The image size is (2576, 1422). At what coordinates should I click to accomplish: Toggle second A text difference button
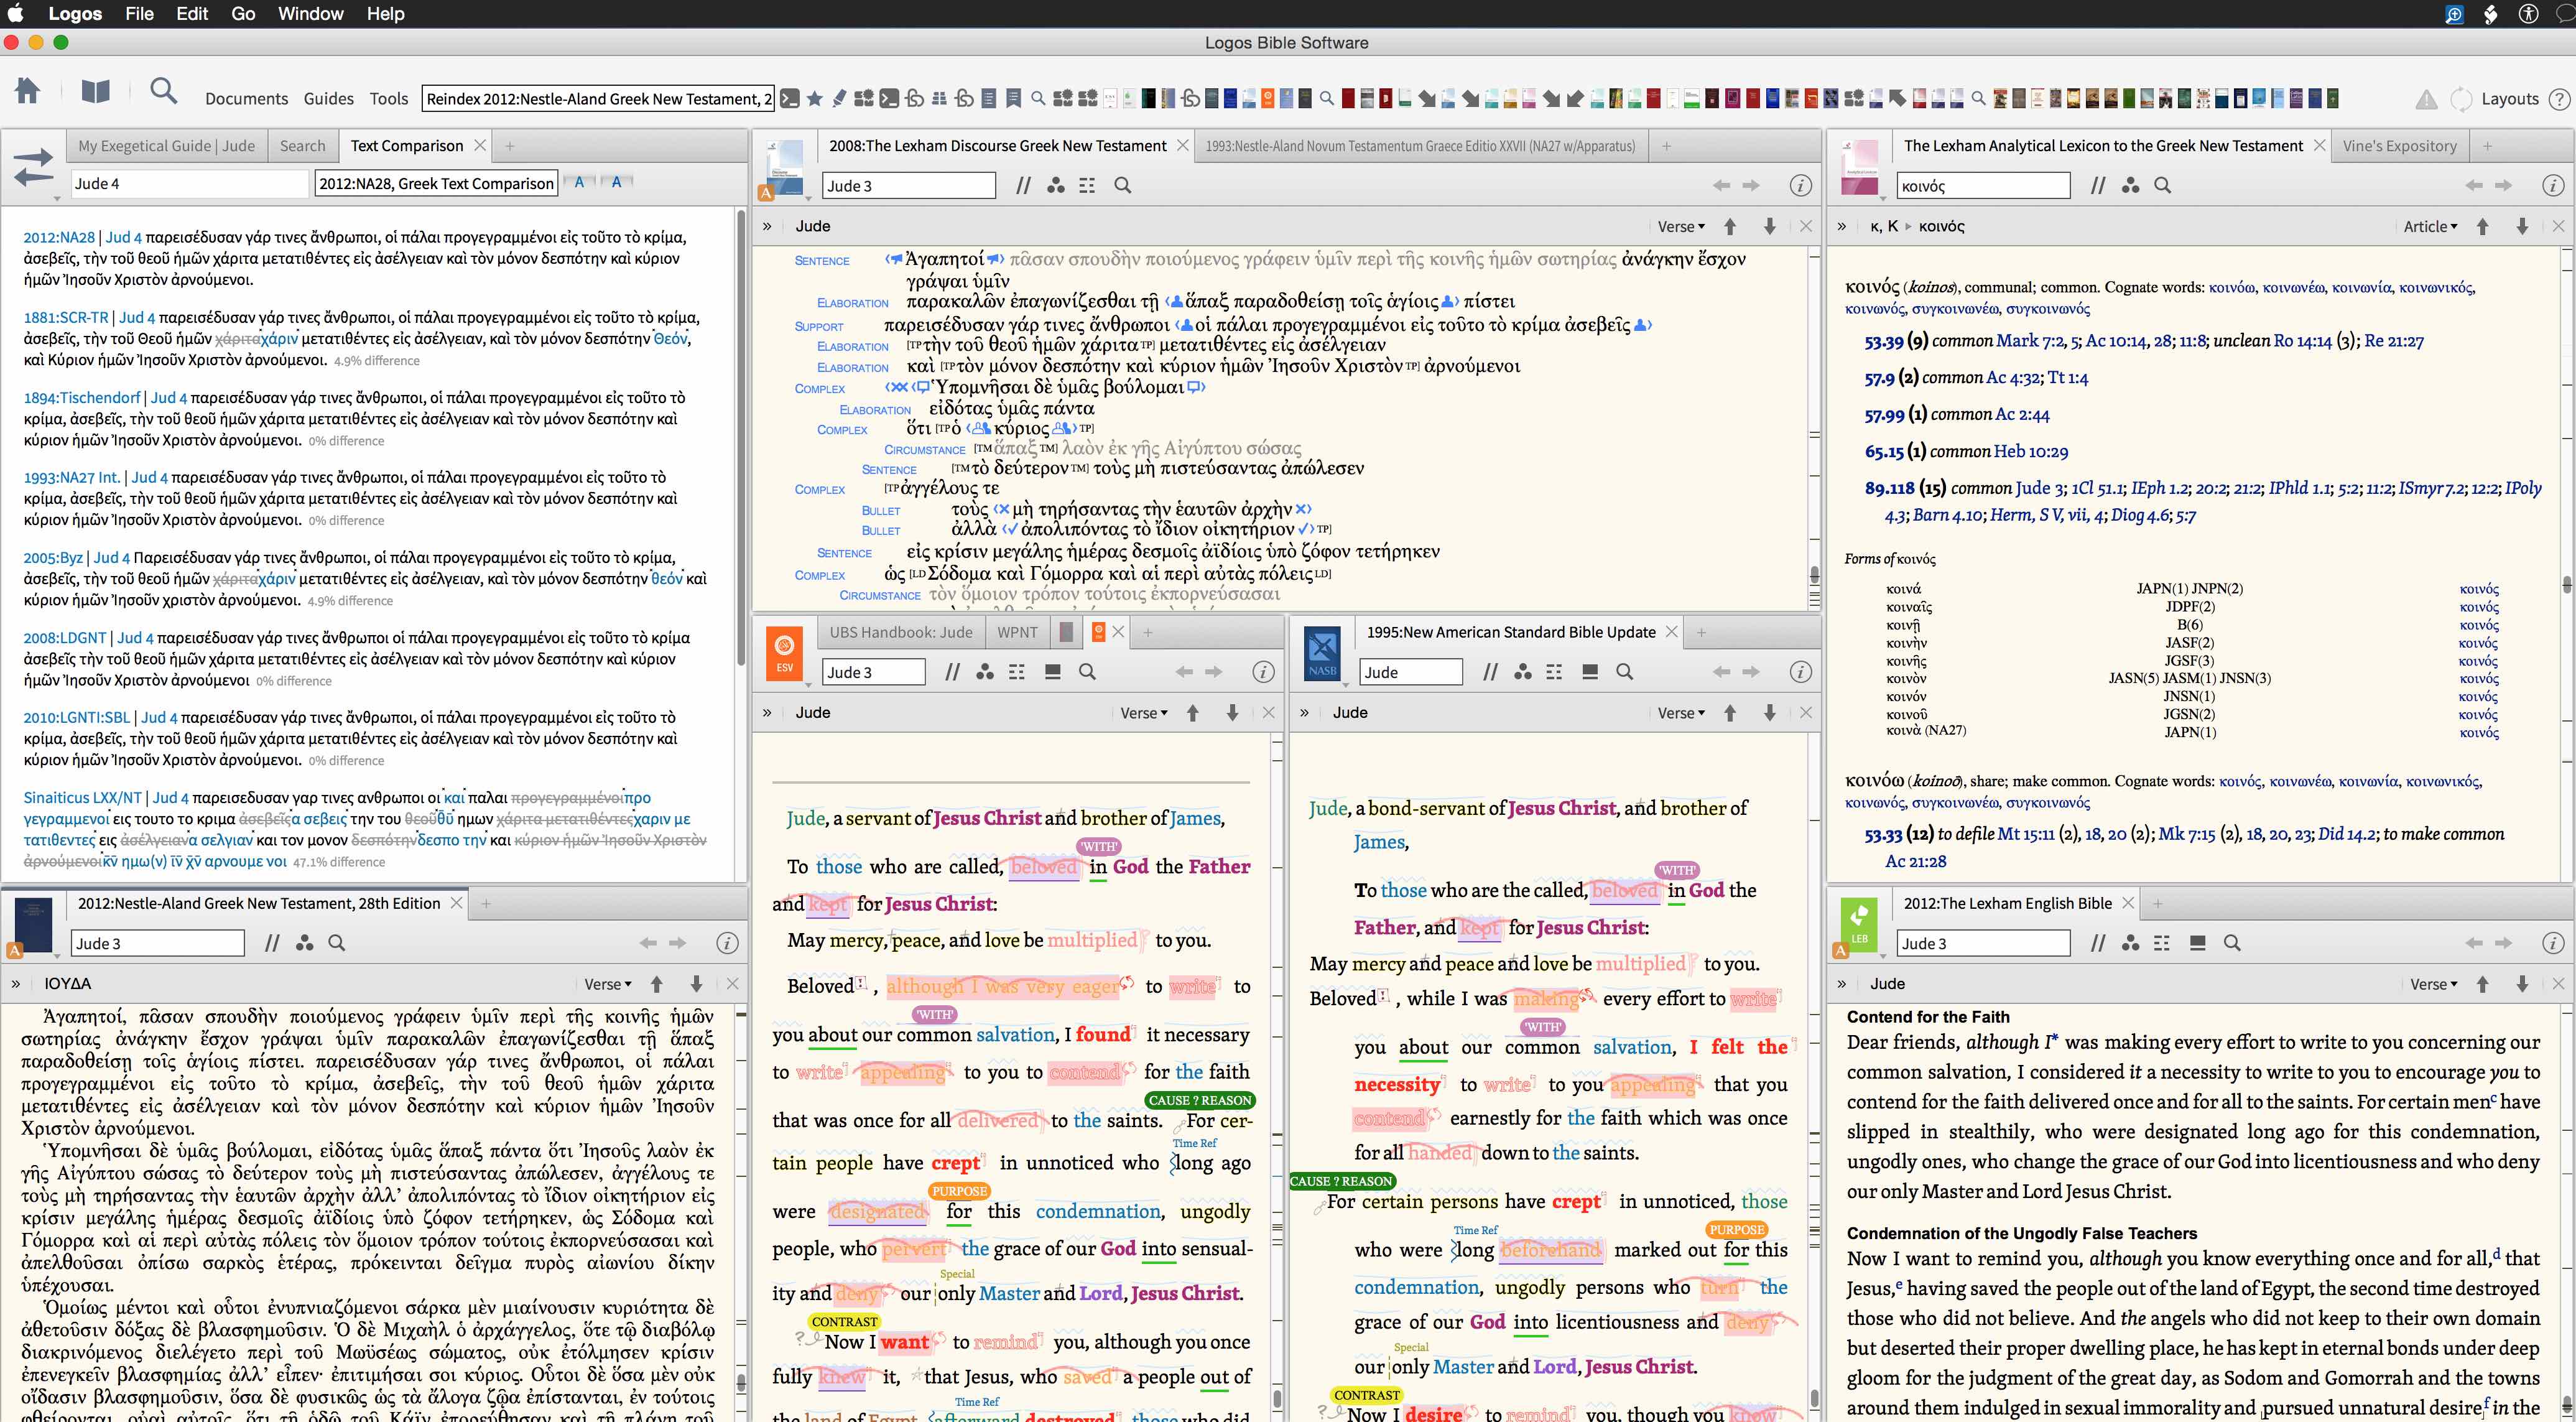click(616, 182)
